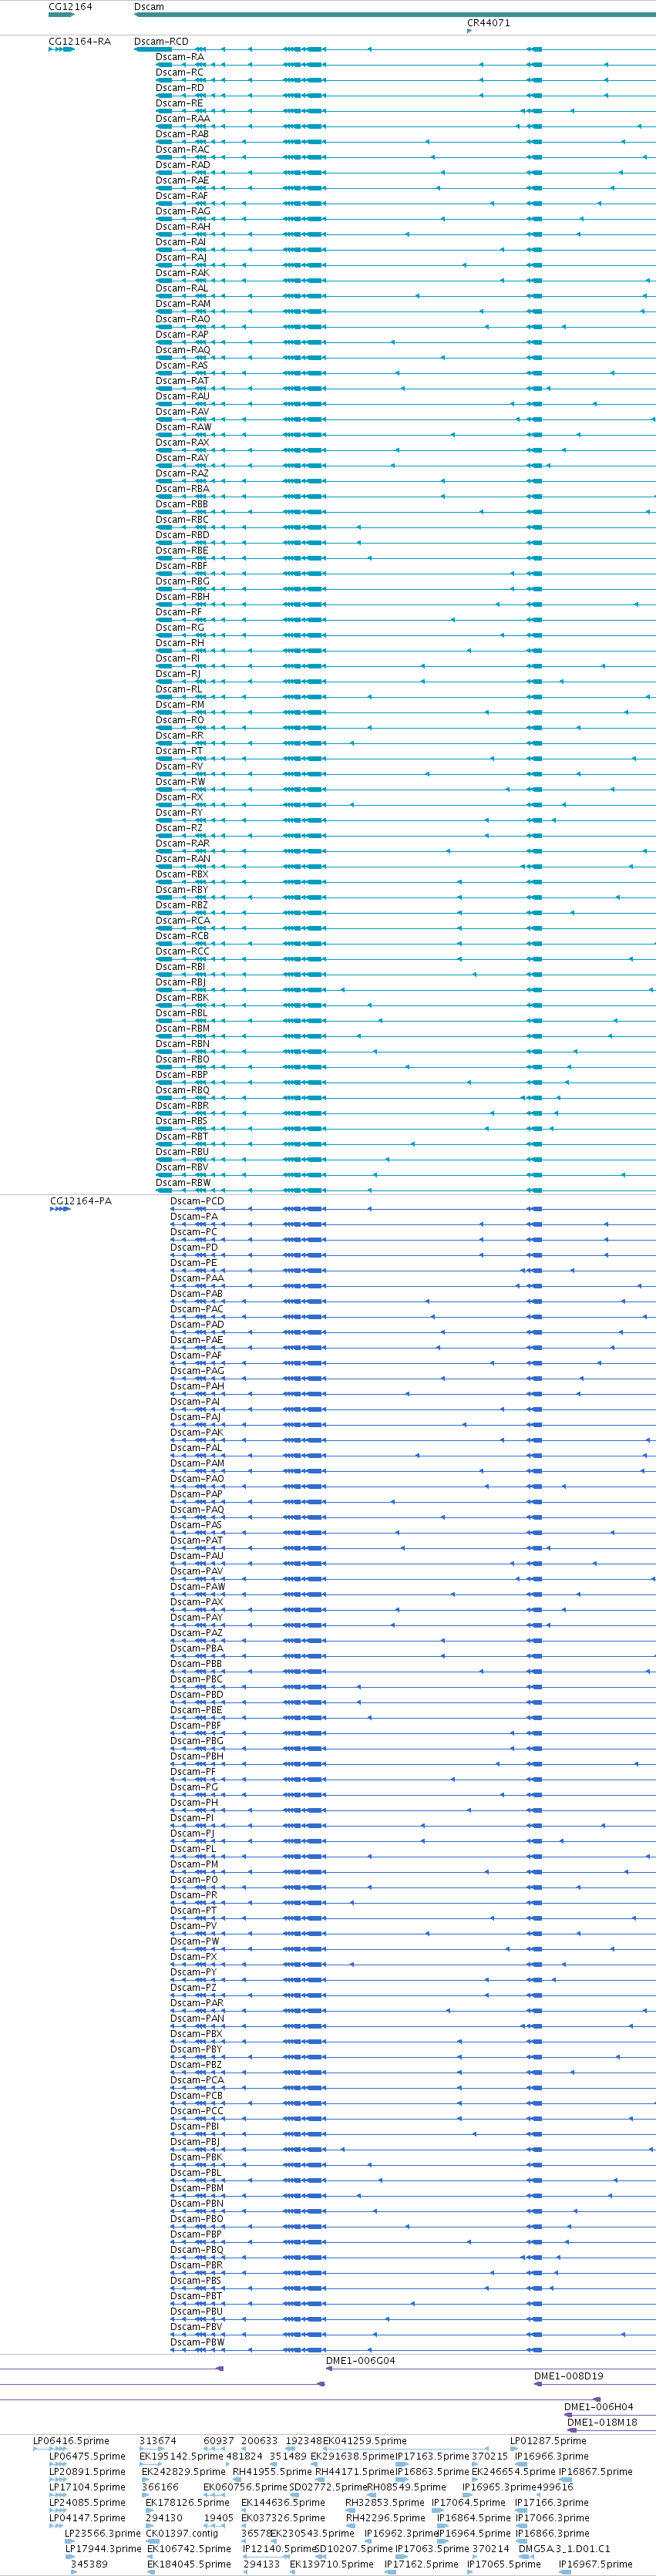Select EST label LP23566.3prime

pyautogui.click(x=103, y=2534)
